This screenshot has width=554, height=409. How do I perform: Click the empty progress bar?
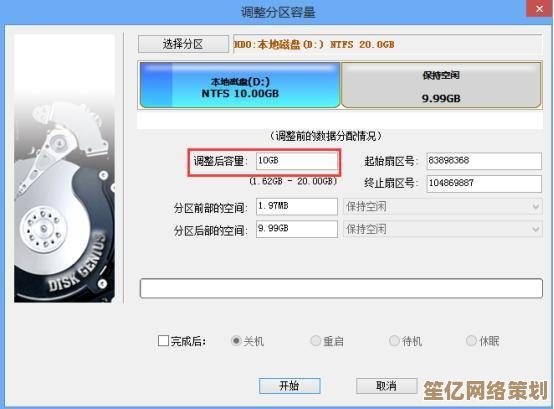pos(341,288)
